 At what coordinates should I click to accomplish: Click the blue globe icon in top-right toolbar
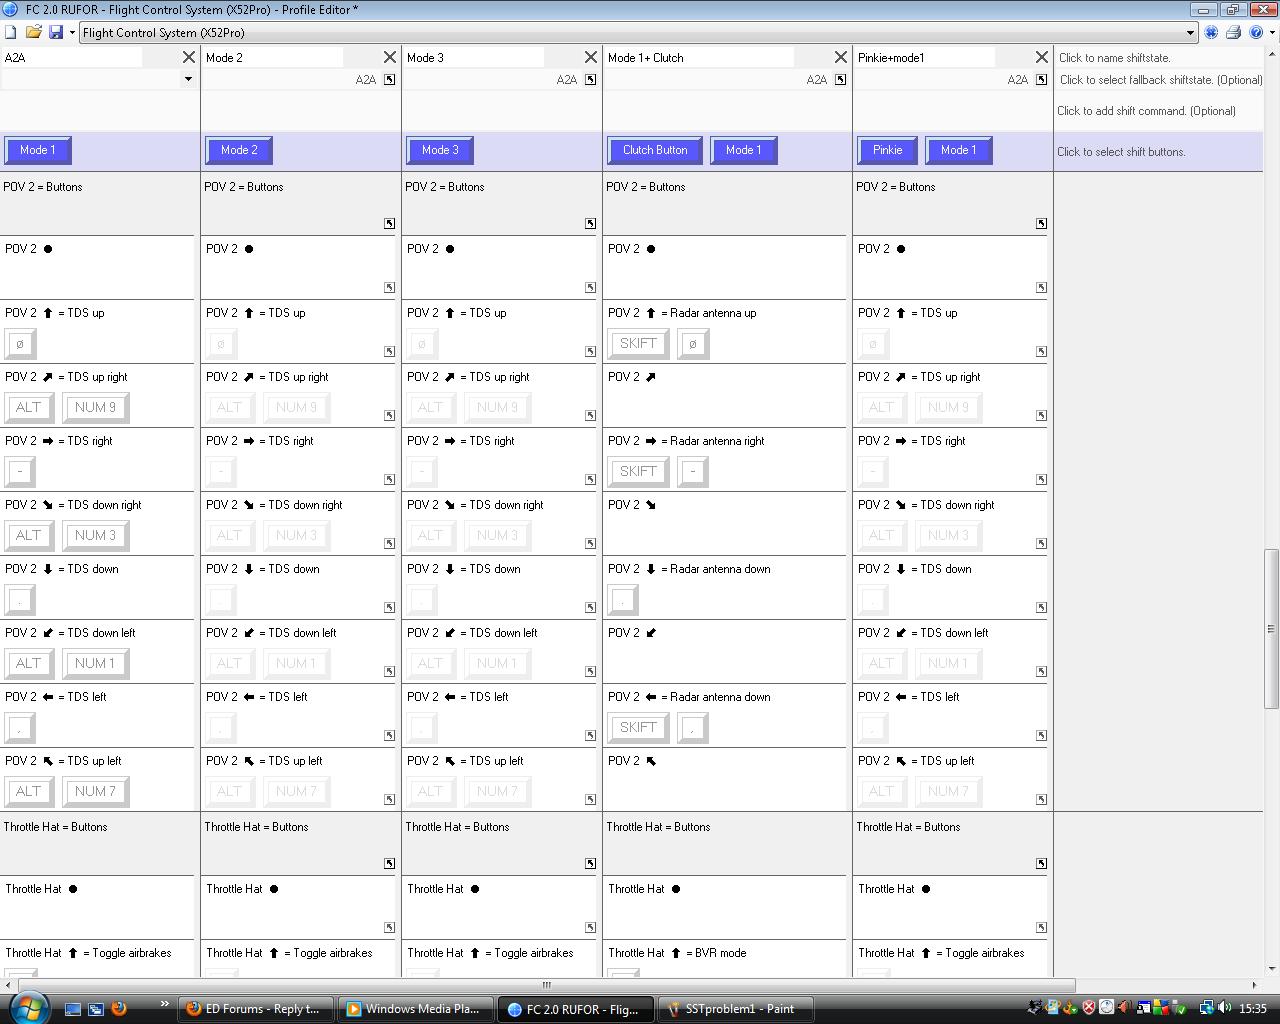click(x=1211, y=32)
